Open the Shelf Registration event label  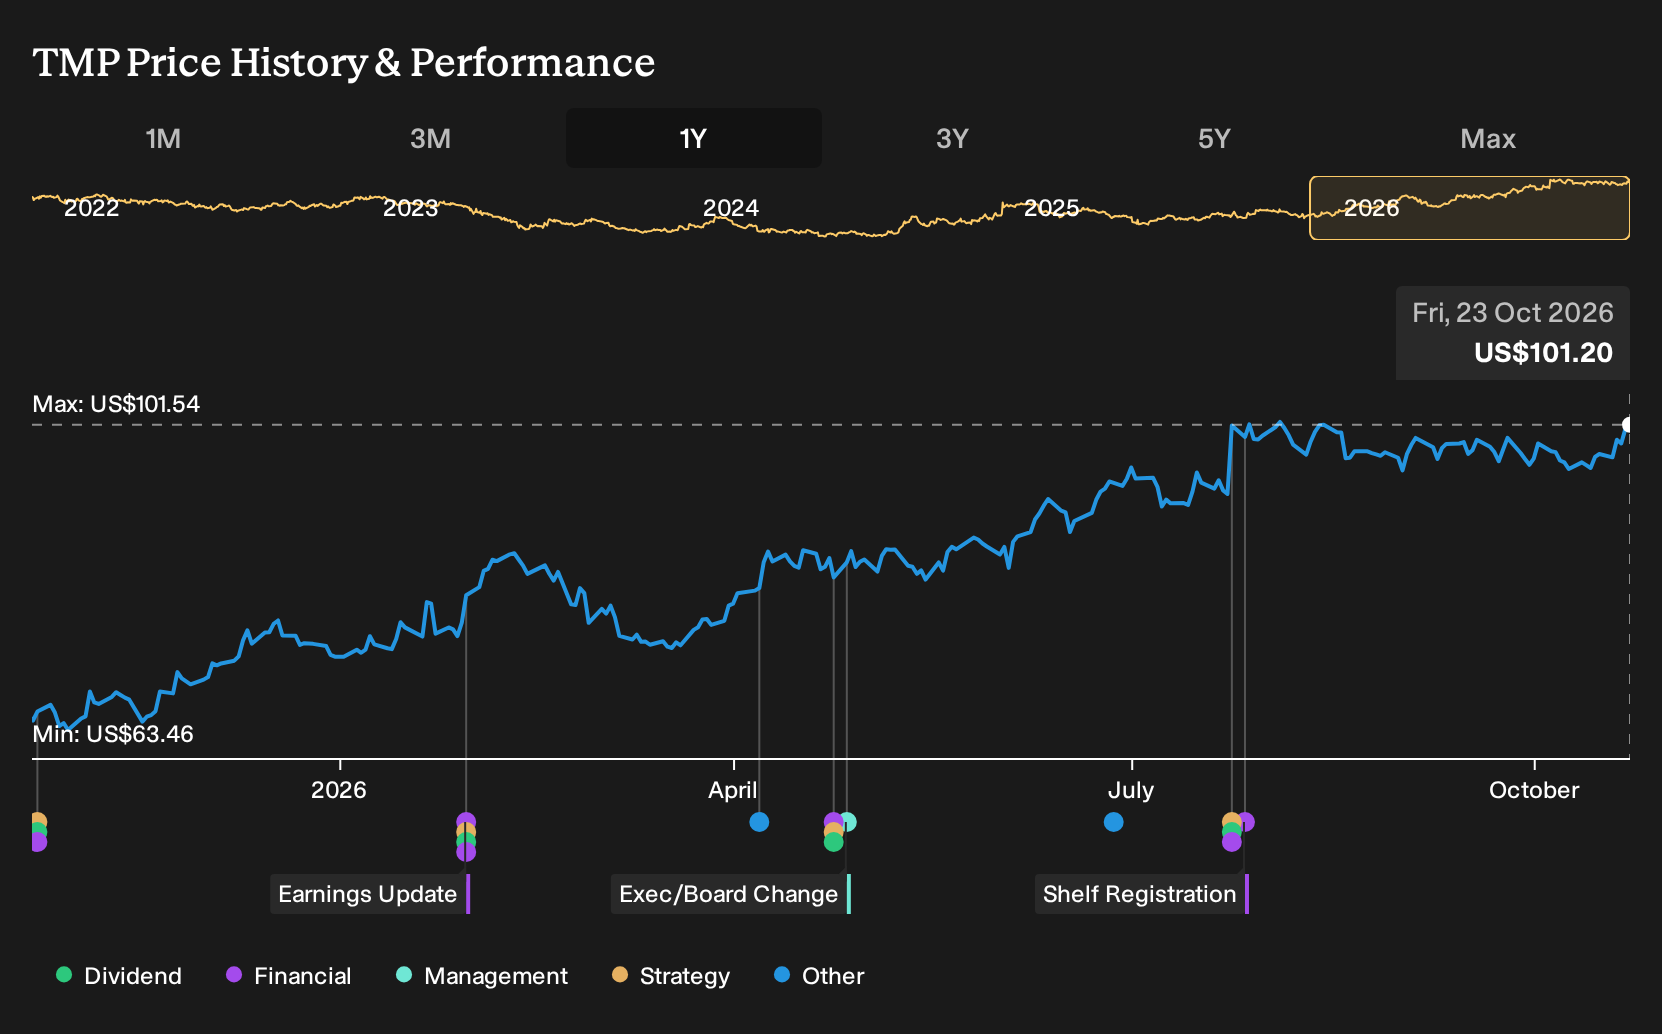tap(1142, 894)
